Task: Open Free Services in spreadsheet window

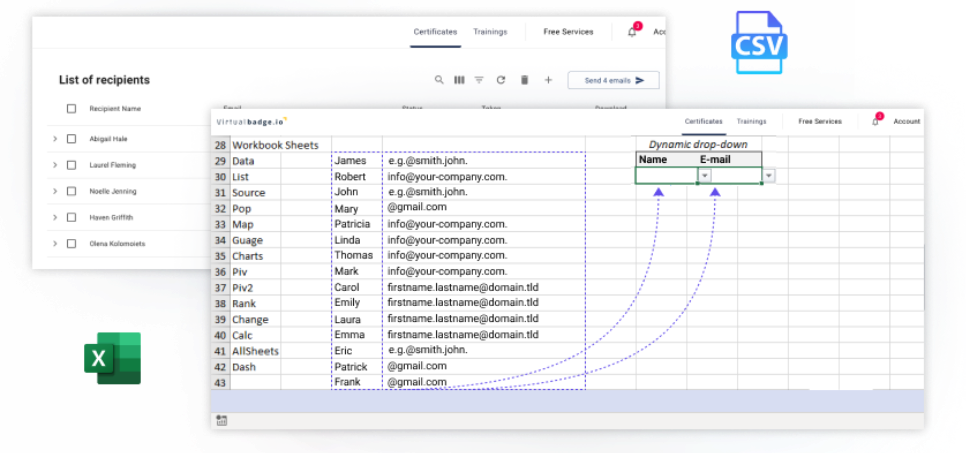Action: pos(820,121)
